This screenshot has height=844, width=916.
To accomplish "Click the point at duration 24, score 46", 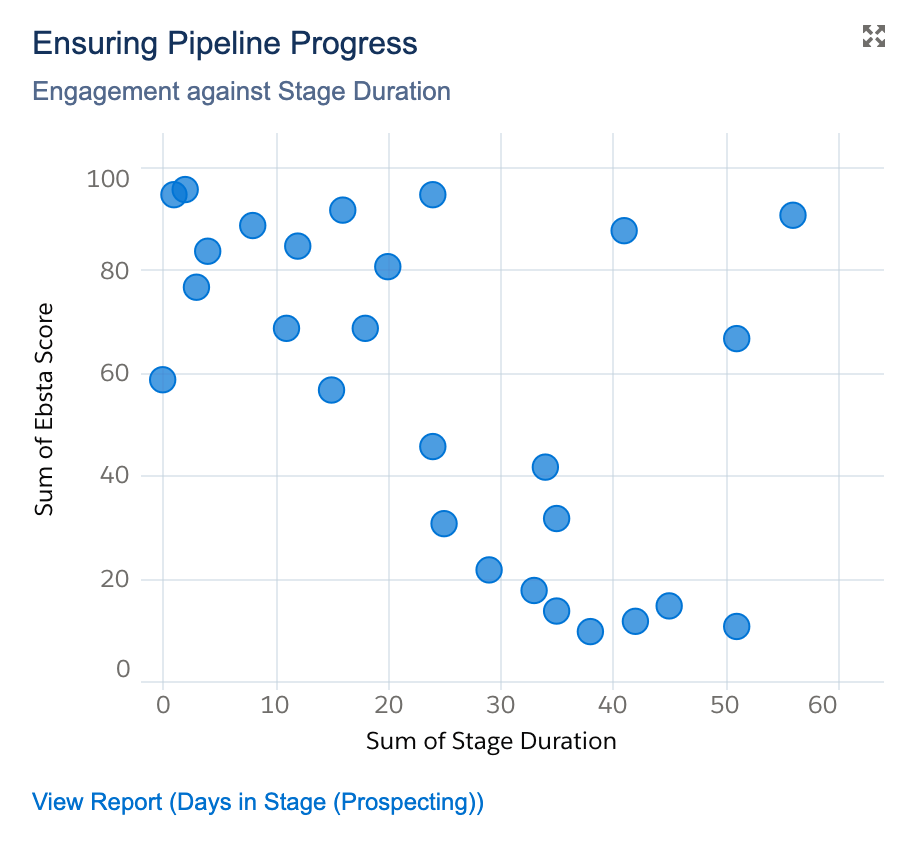I will tap(432, 446).
